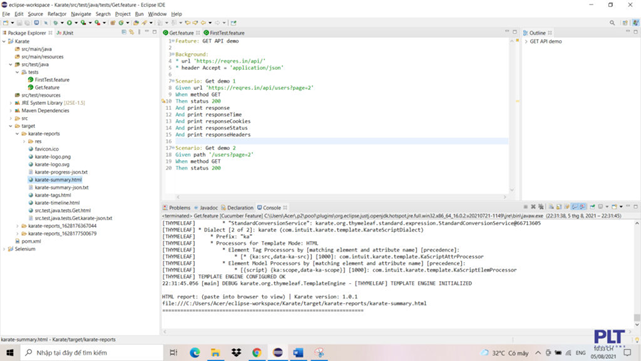Viewport: 641px width, 361px height.
Task: Open the Refactor menu
Action: 57,14
